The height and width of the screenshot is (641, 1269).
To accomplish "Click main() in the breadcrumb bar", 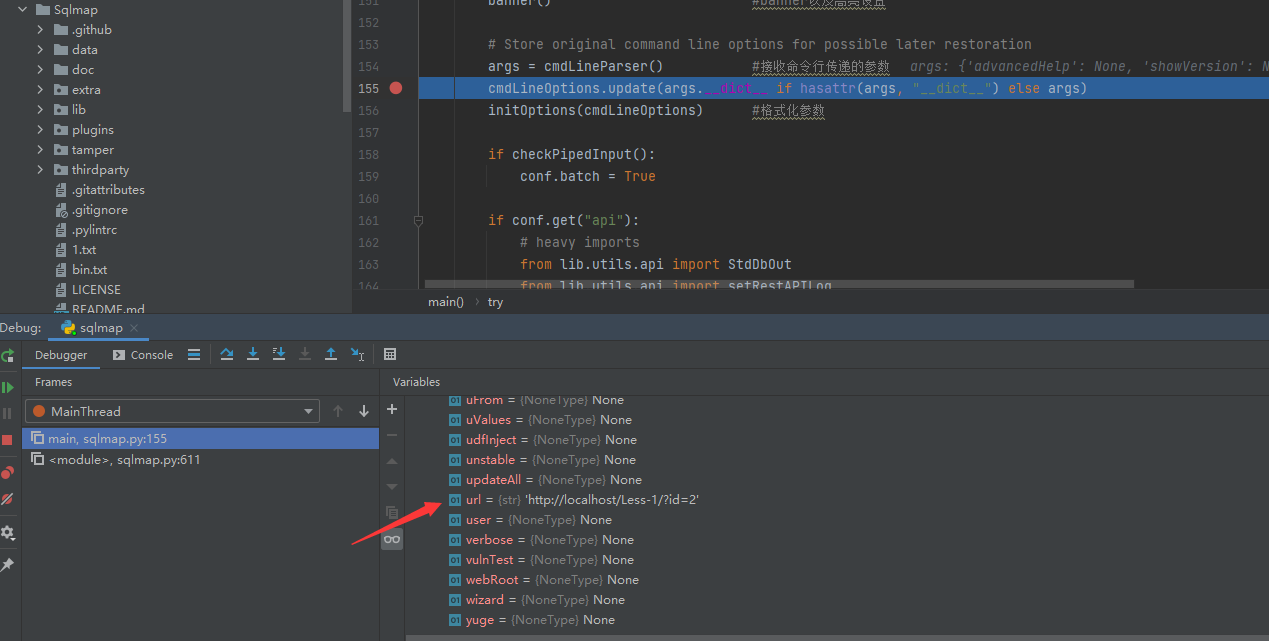I will point(446,301).
